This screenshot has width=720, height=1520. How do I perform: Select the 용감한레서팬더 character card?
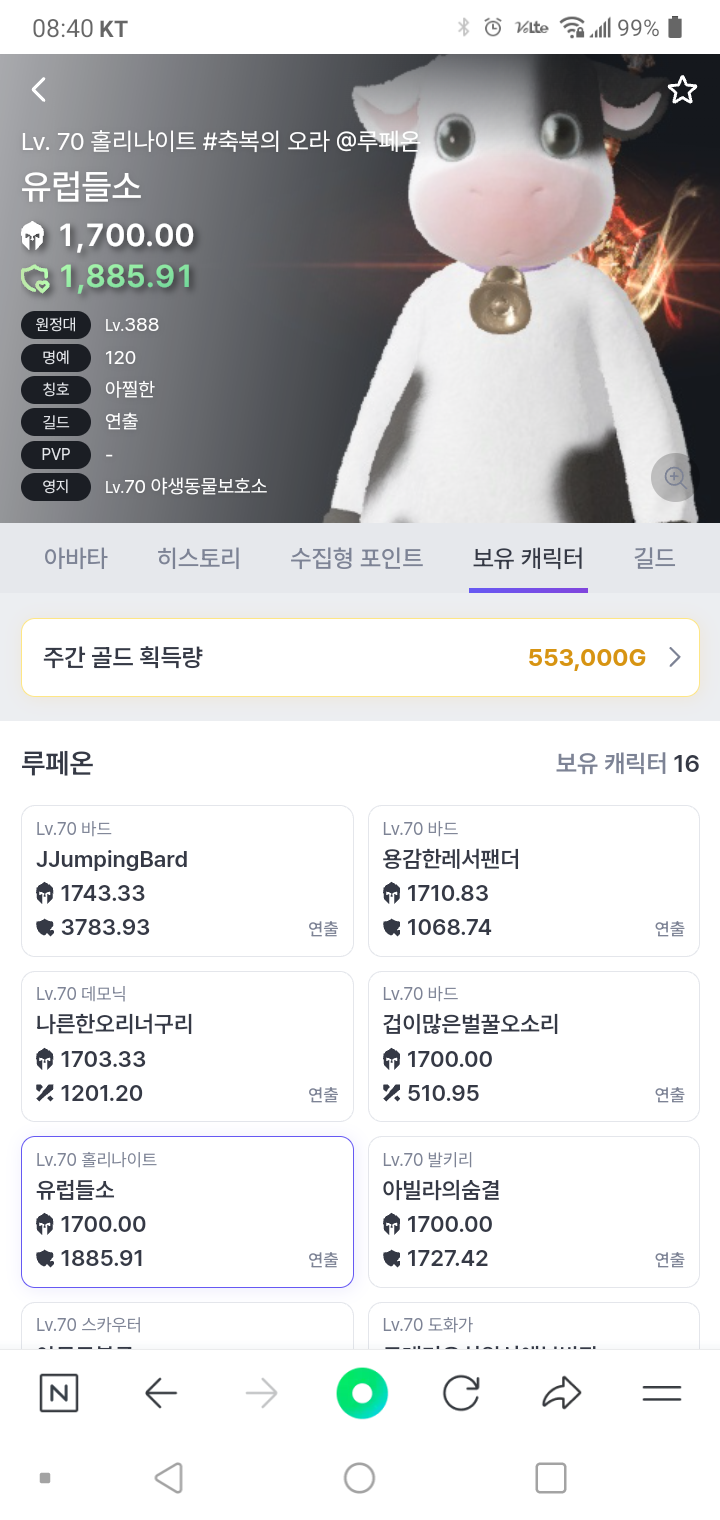pyautogui.click(x=534, y=881)
